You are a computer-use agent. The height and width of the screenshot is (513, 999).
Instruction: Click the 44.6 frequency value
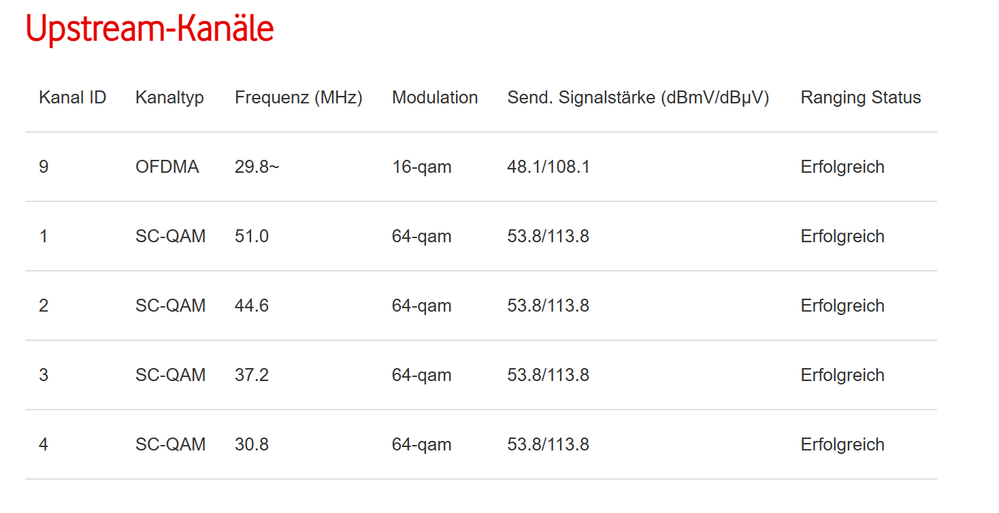251,306
